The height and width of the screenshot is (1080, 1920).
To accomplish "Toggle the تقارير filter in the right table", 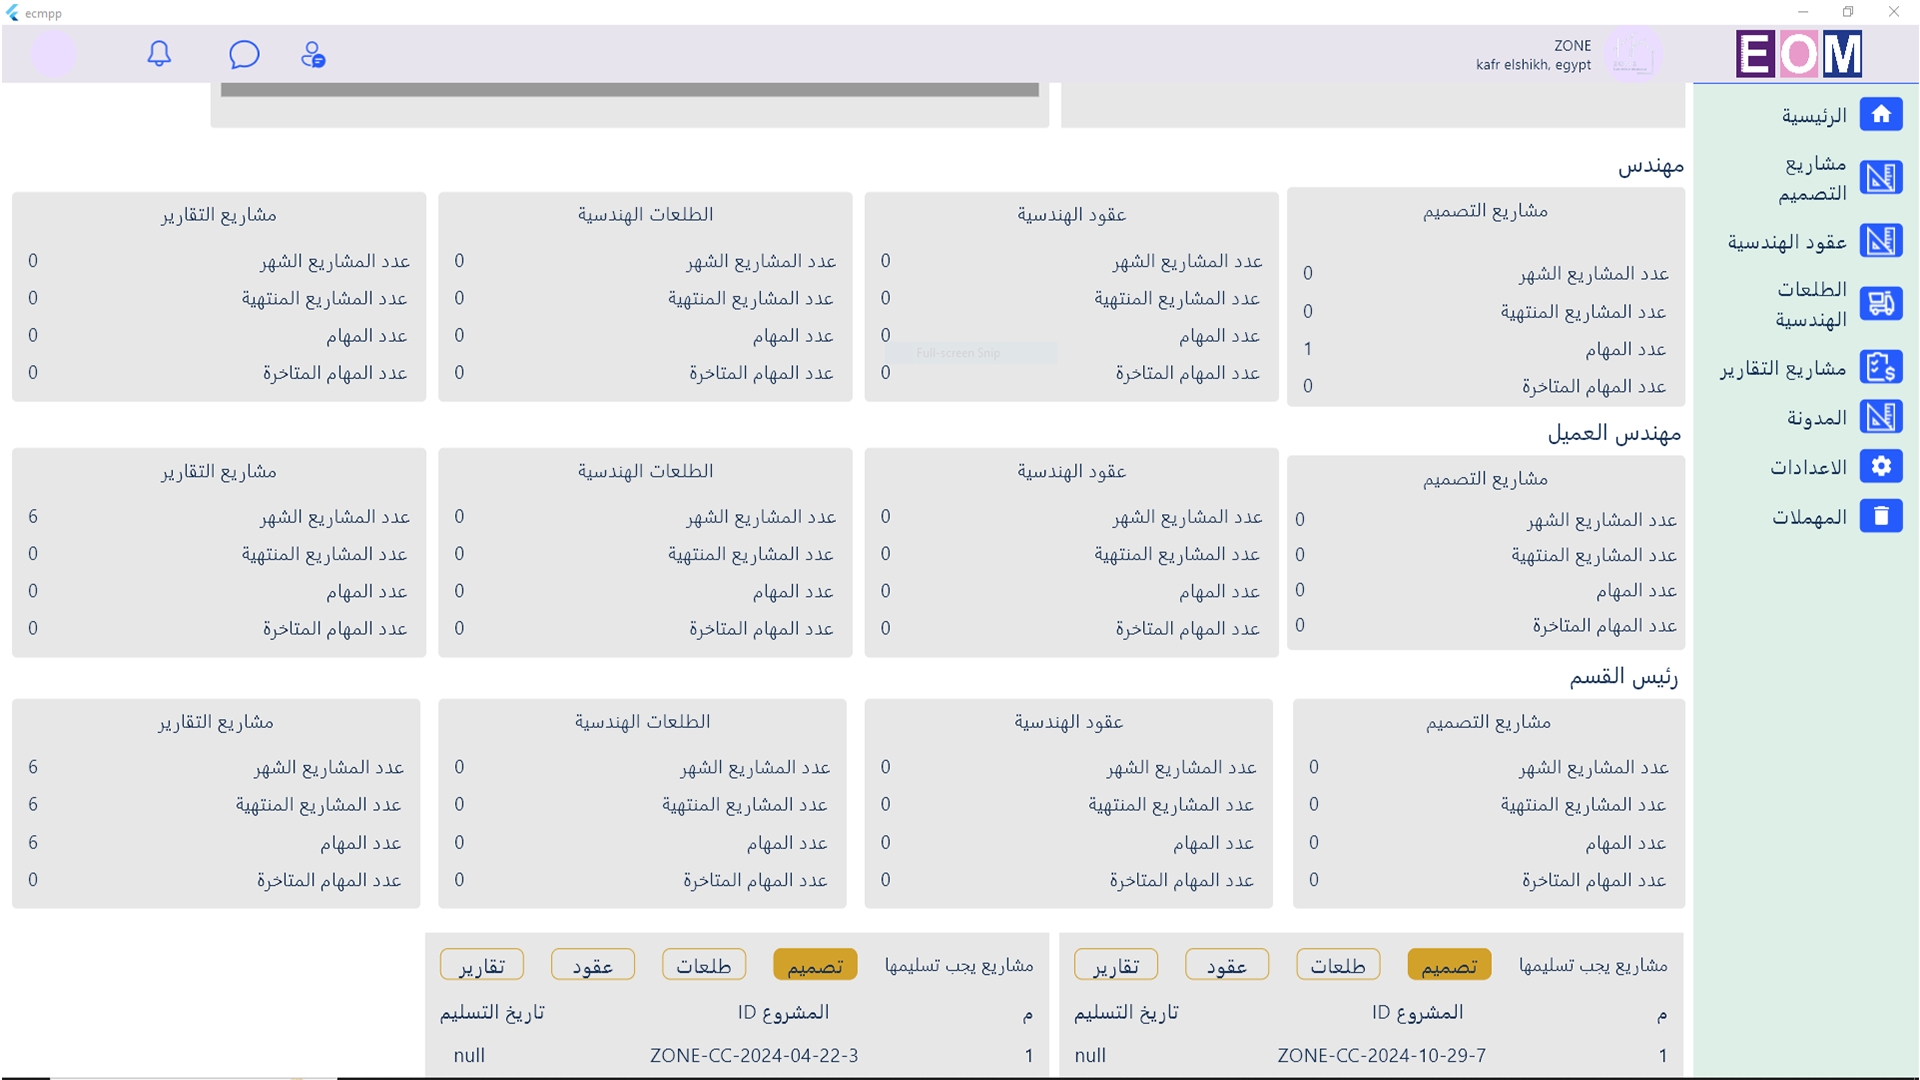I will (1116, 964).
